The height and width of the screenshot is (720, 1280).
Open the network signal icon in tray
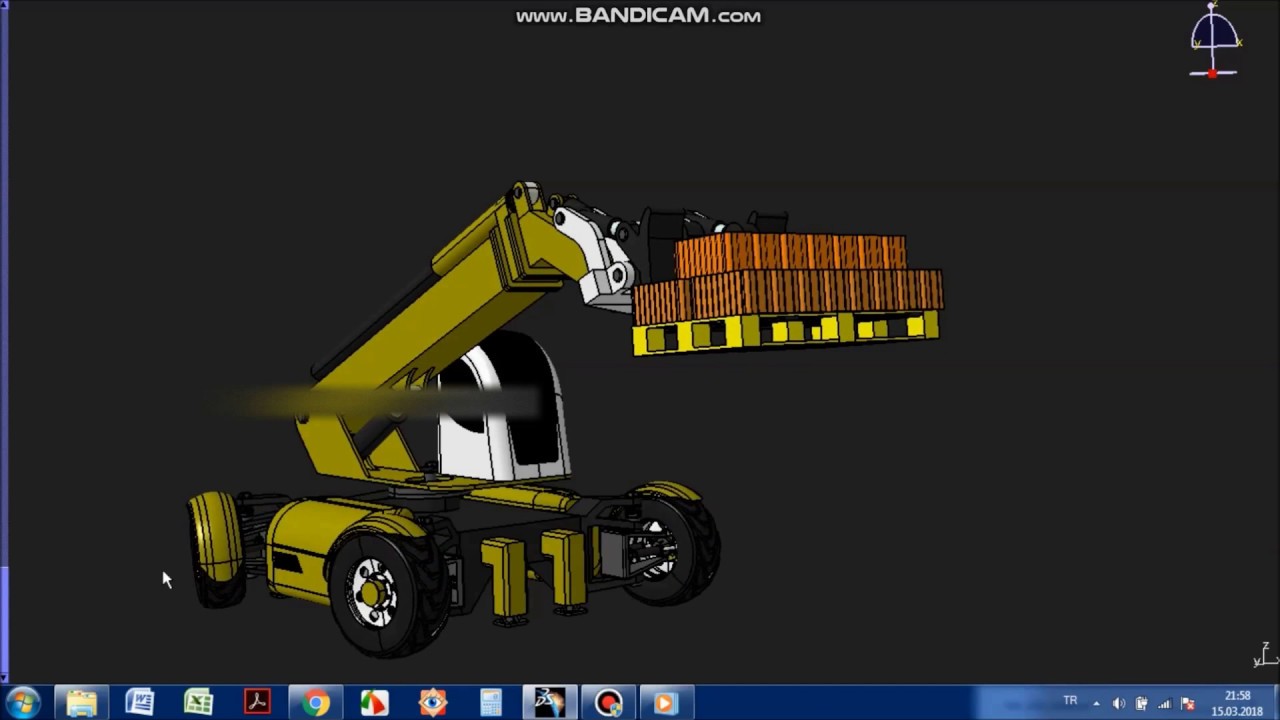click(x=1164, y=703)
